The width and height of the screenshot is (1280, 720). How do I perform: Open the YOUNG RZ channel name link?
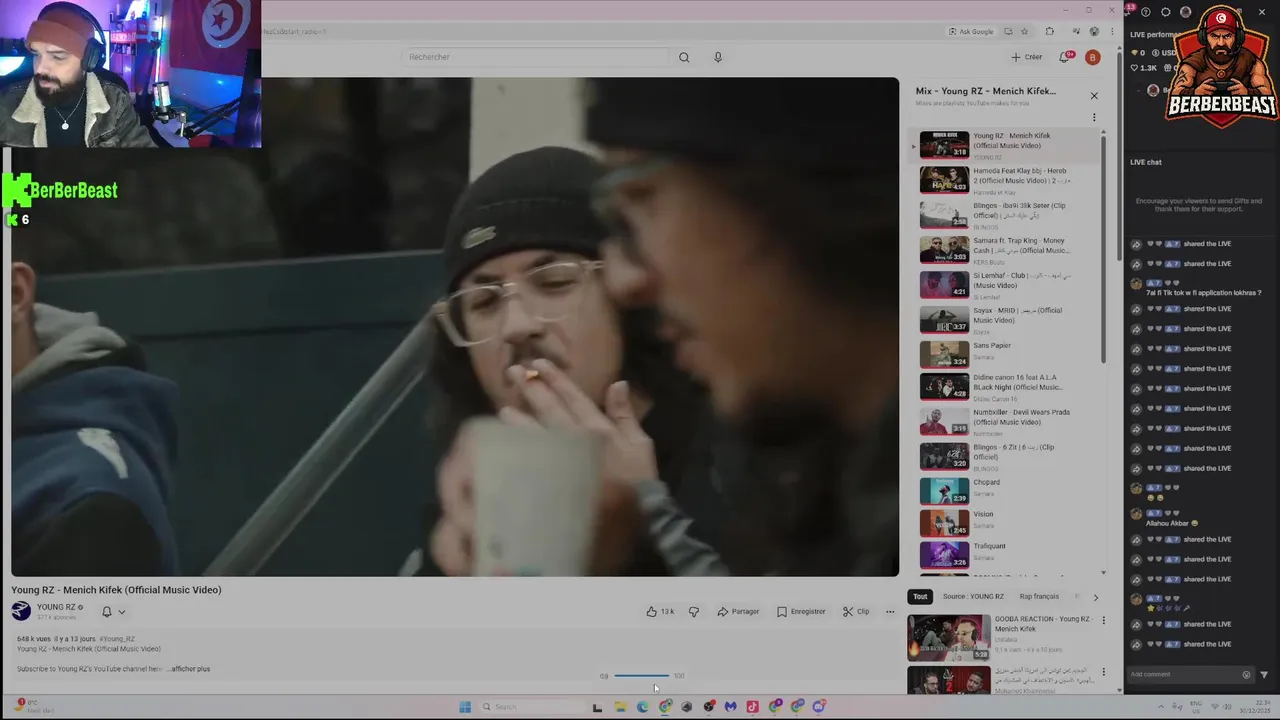pyautogui.click(x=58, y=607)
